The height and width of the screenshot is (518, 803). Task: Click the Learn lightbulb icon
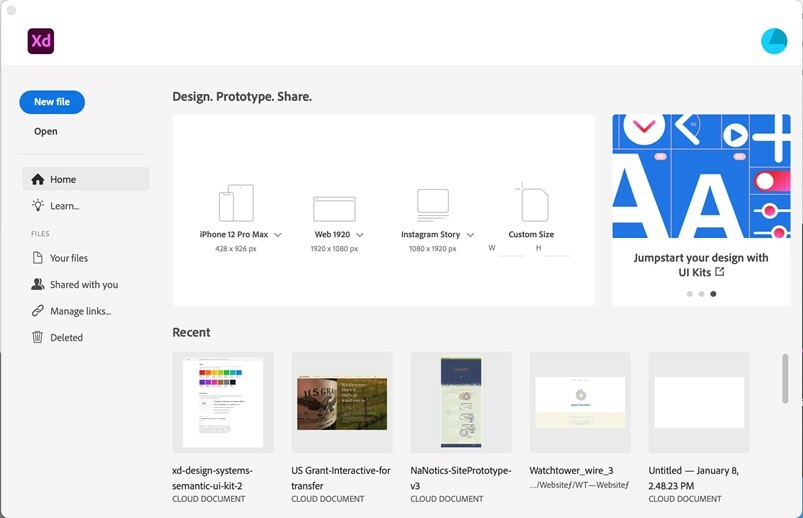38,205
